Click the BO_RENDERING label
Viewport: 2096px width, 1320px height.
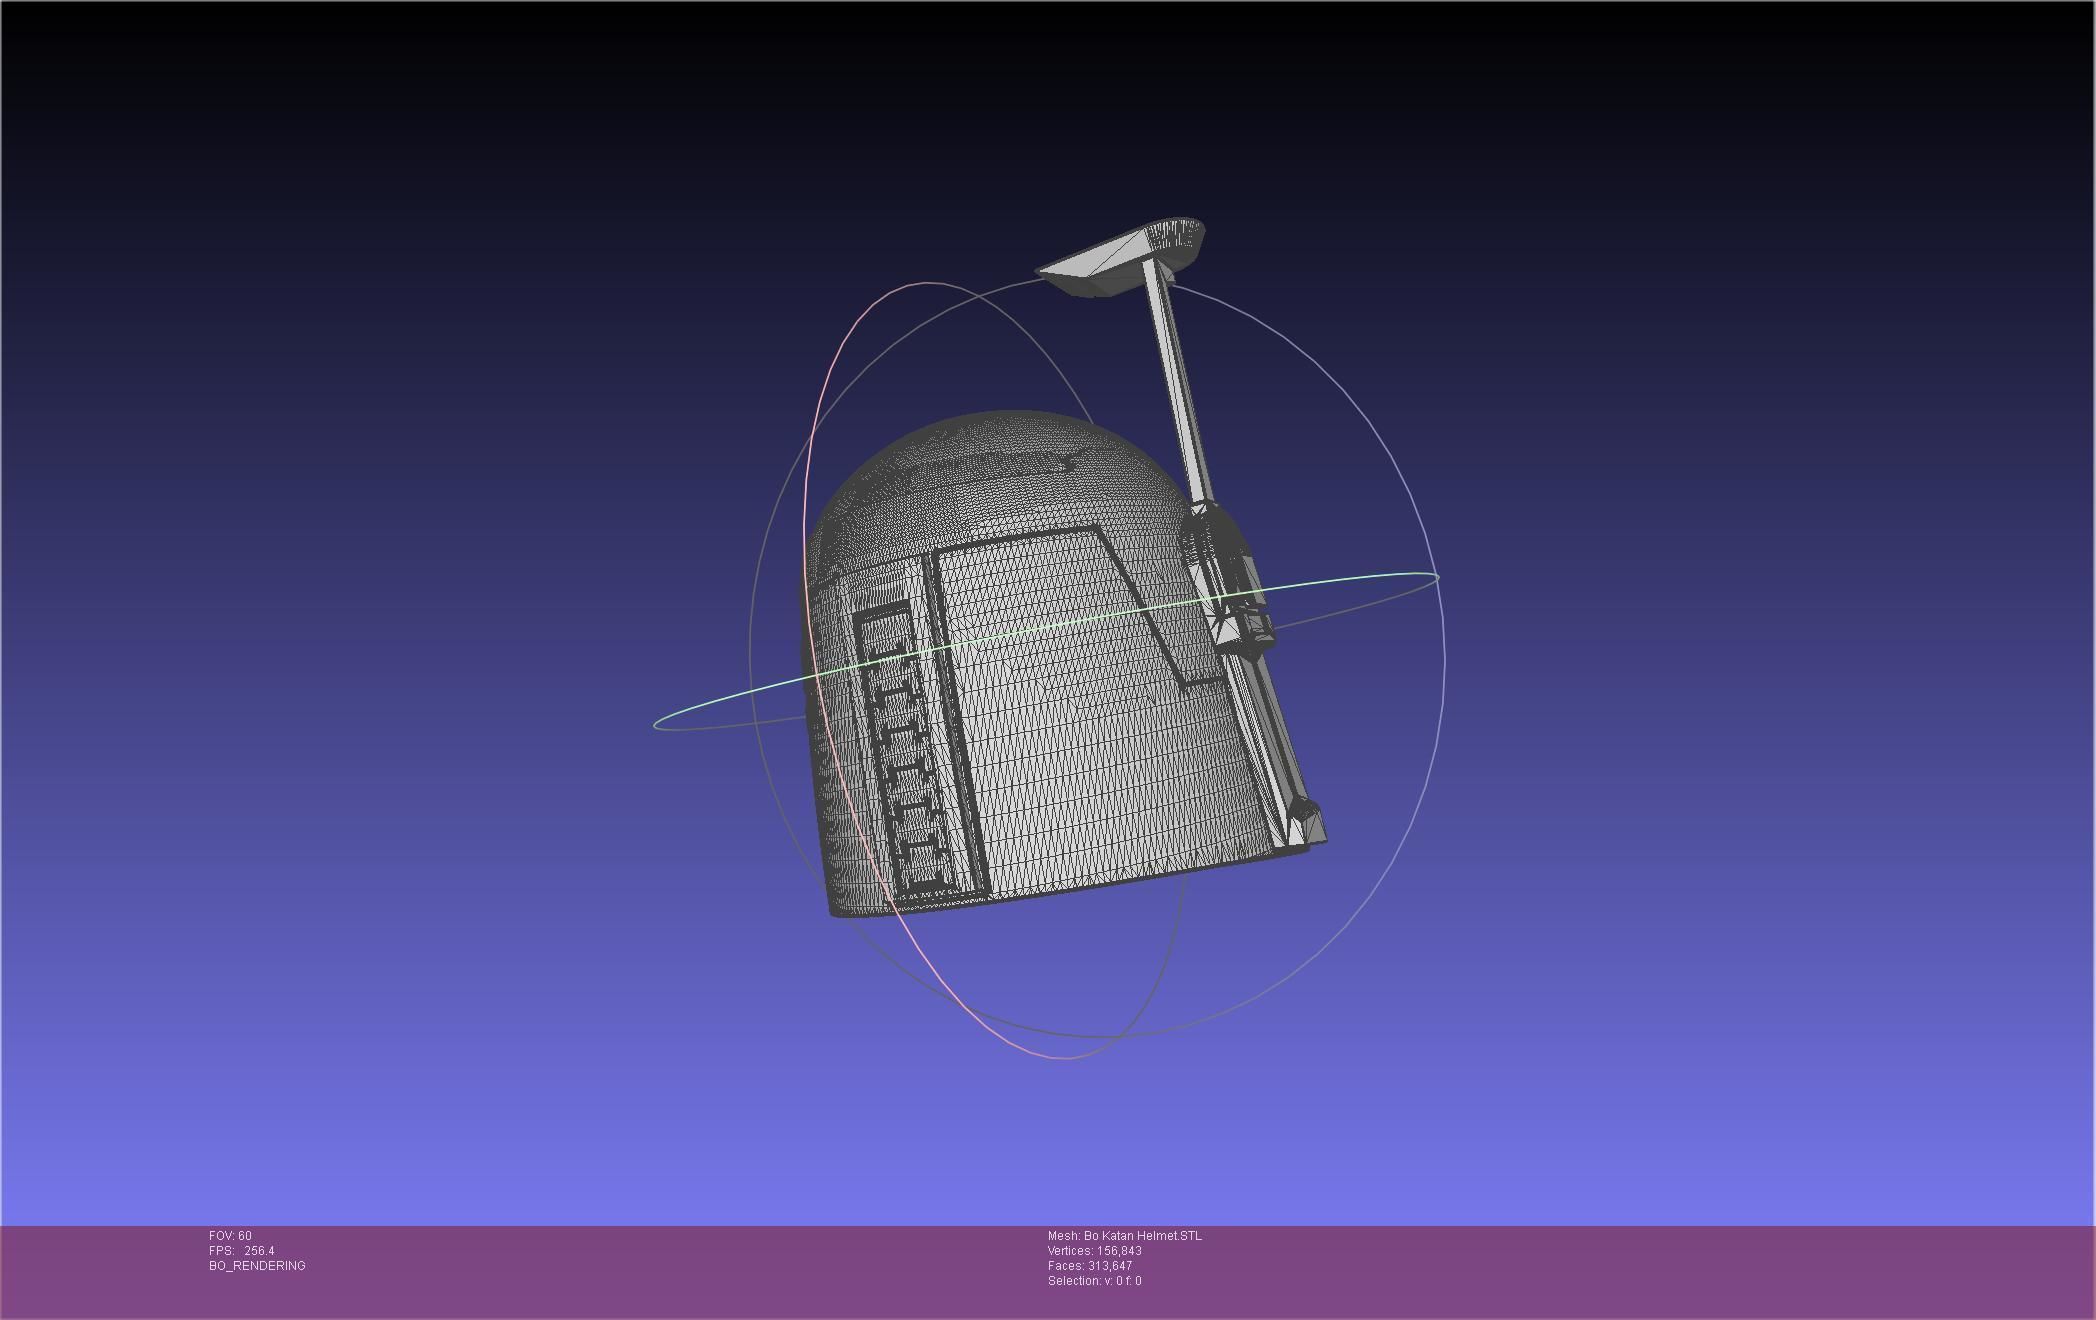point(257,1266)
